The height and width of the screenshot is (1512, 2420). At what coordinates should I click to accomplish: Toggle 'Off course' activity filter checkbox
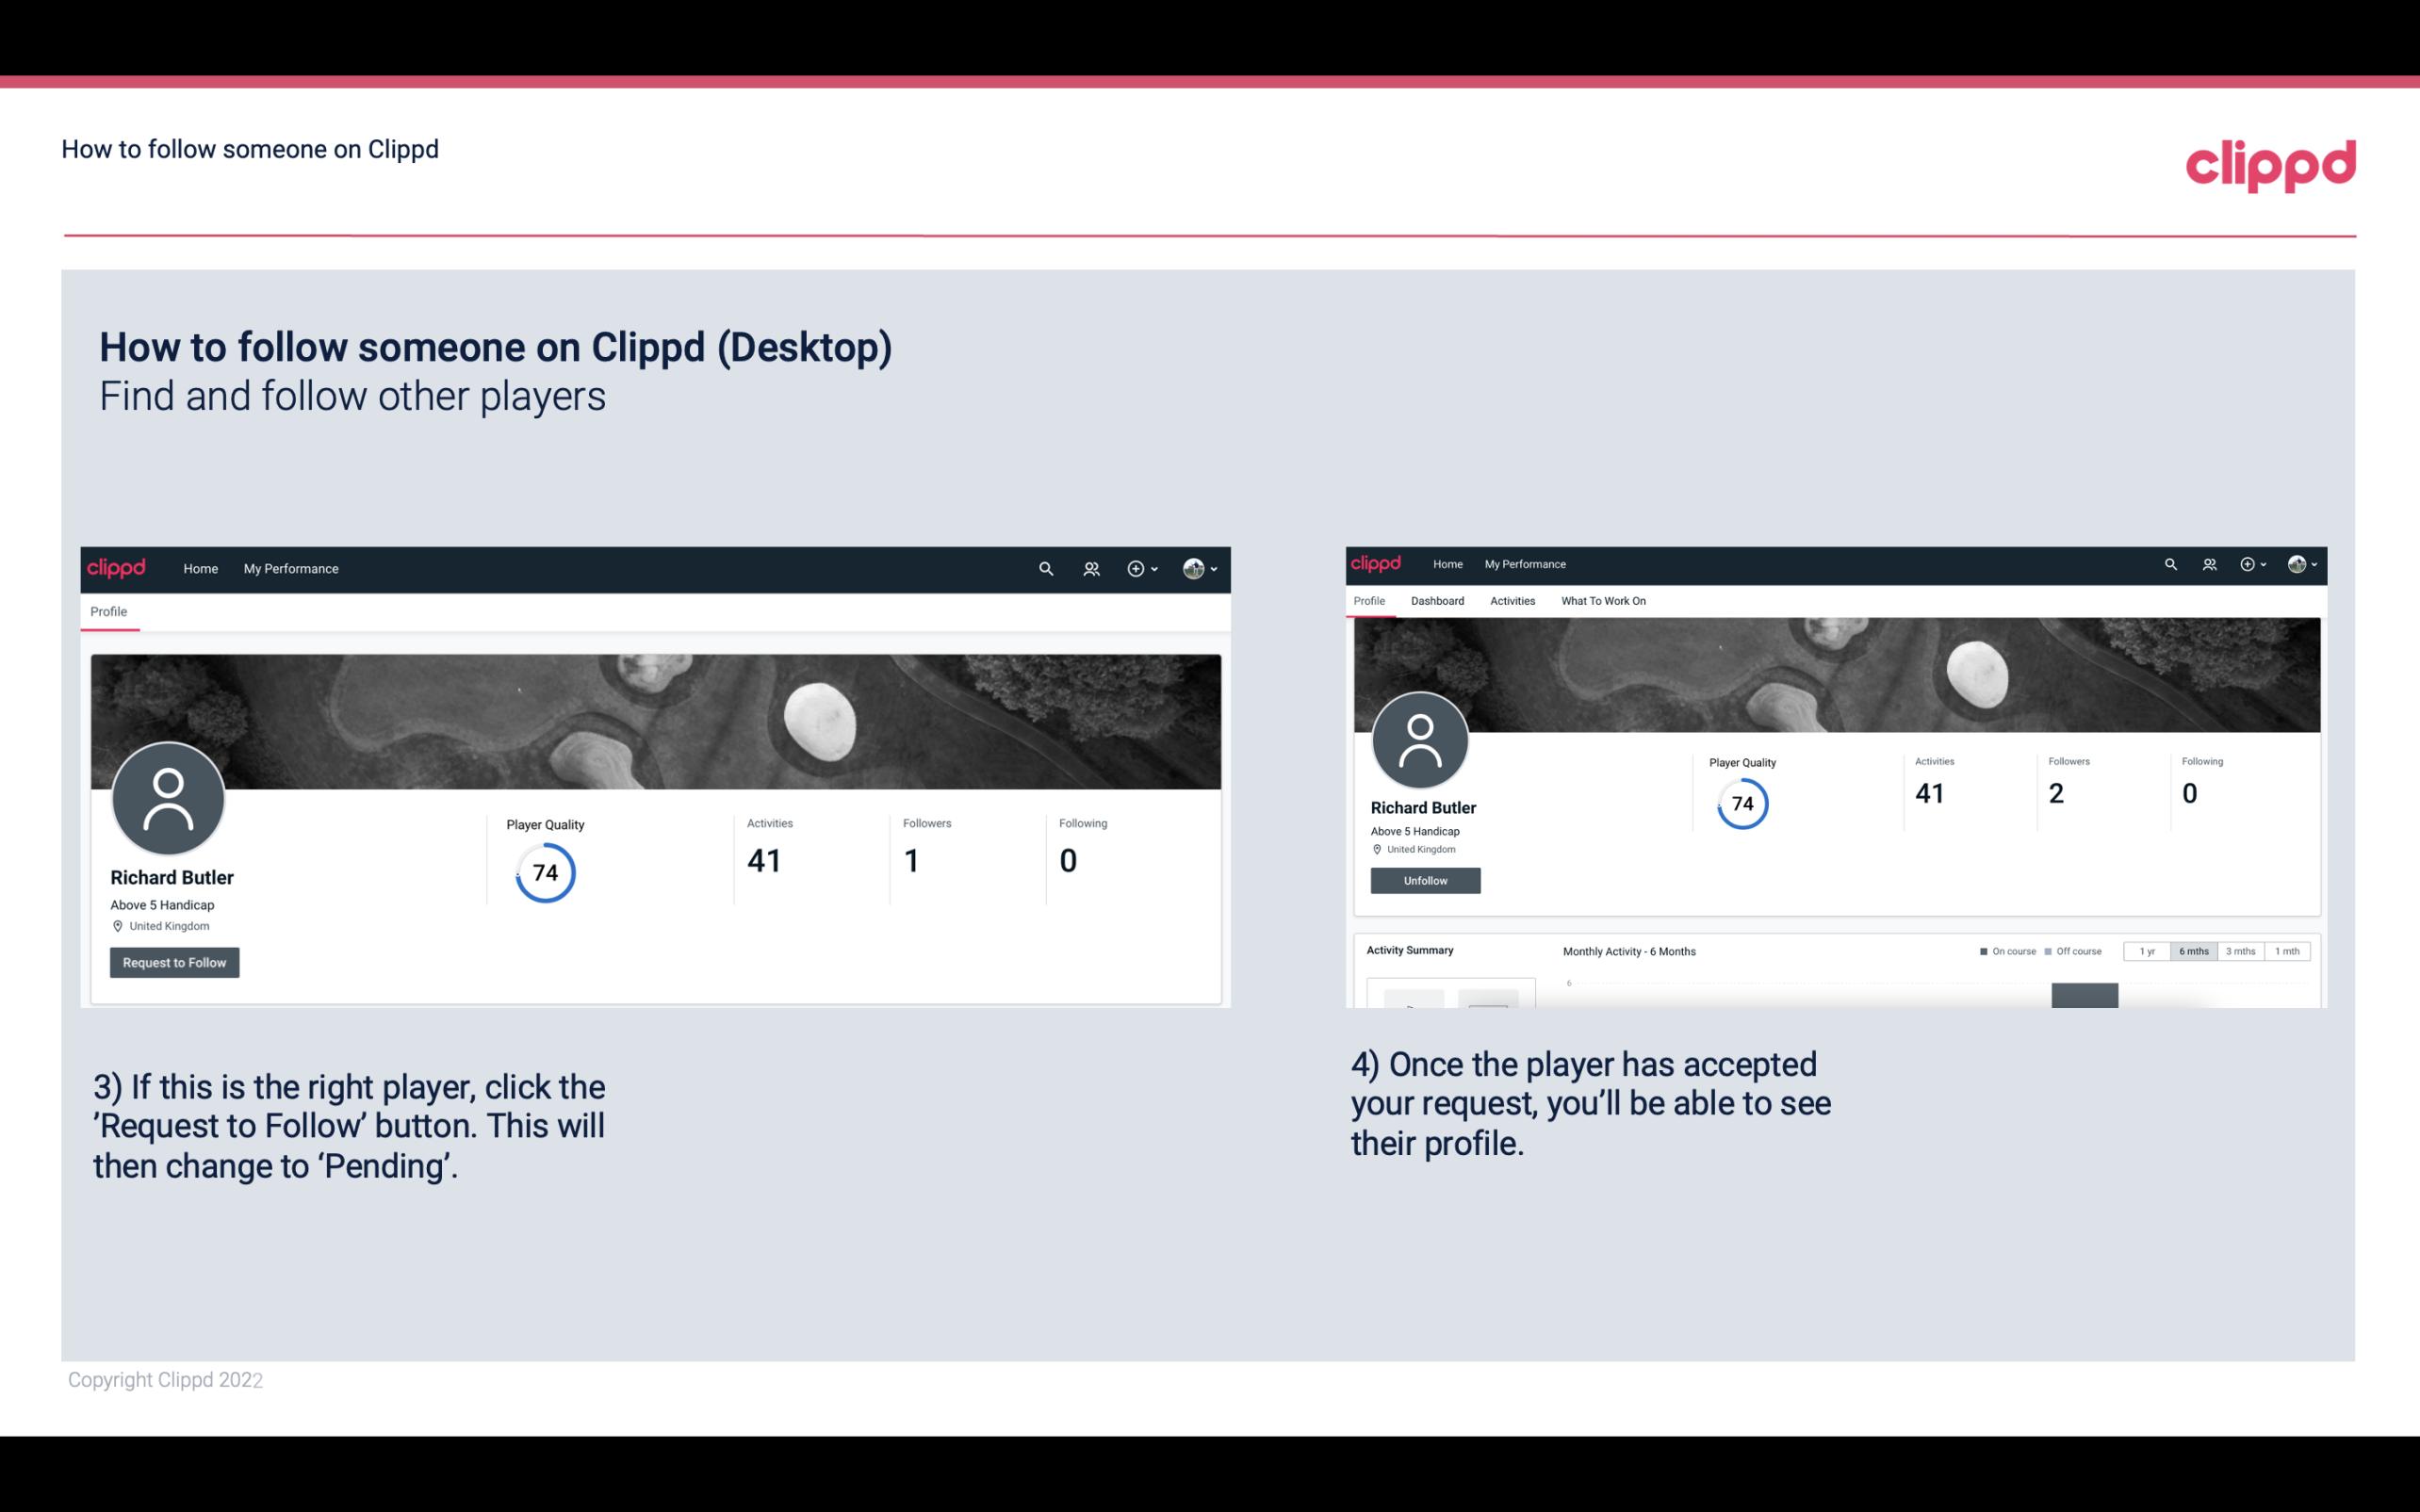coord(2051,951)
